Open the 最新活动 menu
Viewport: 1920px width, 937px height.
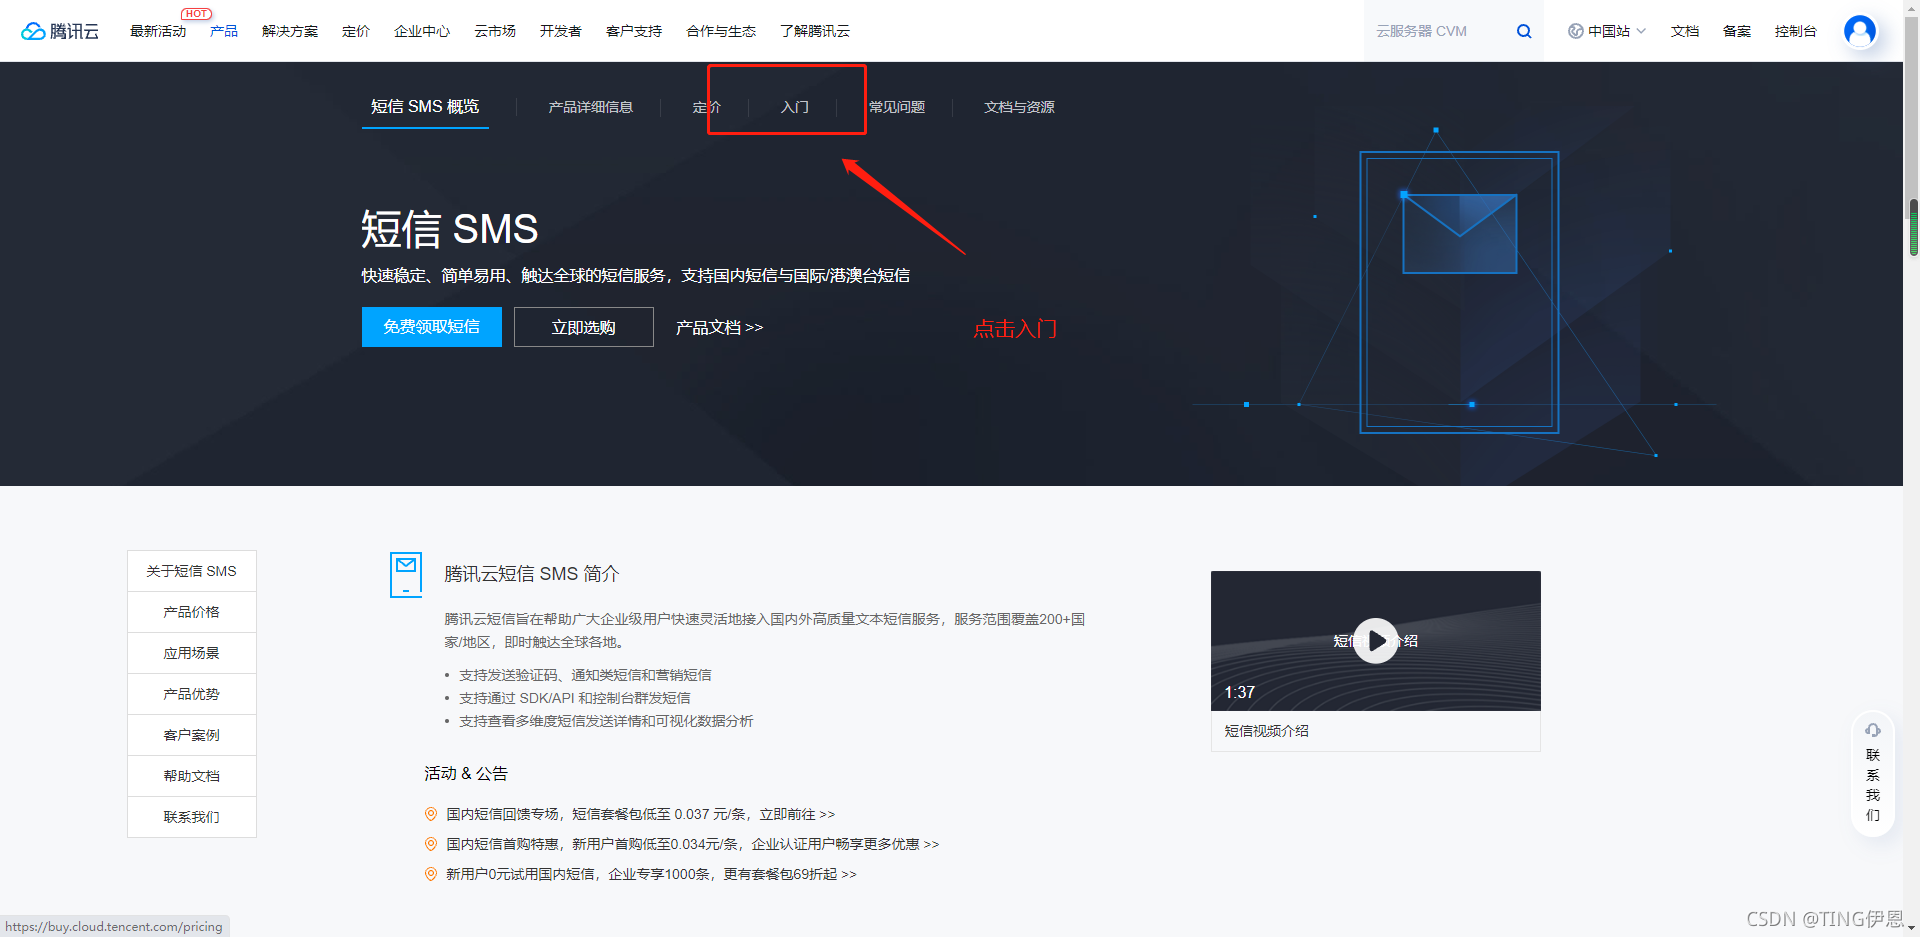158,31
